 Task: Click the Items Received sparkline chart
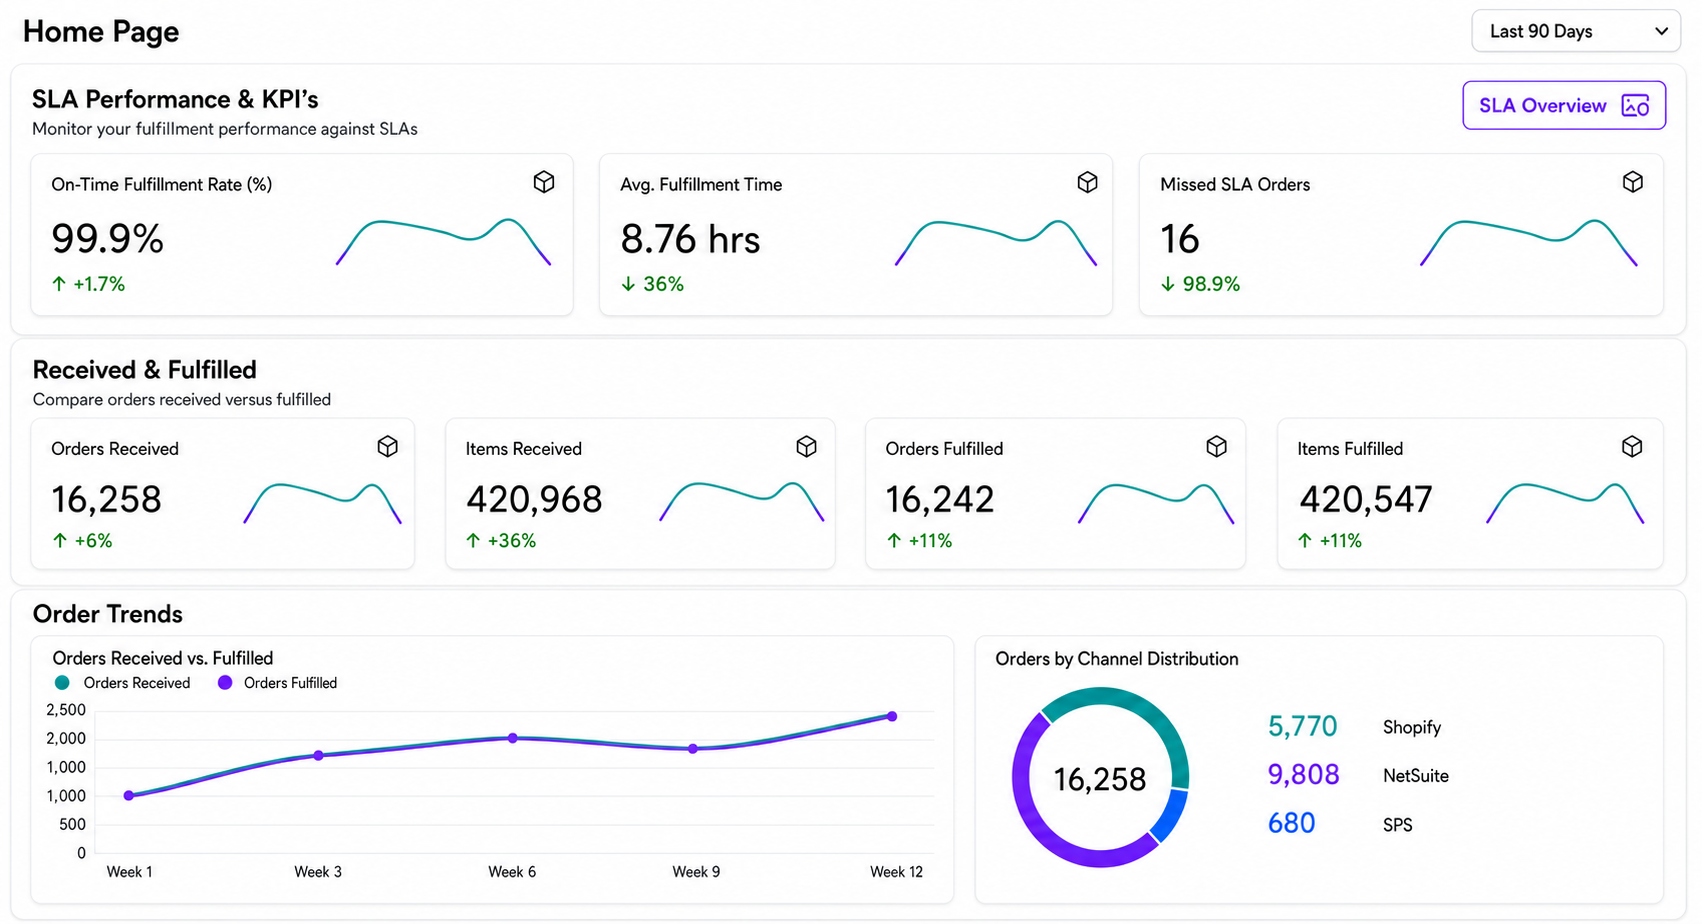742,503
